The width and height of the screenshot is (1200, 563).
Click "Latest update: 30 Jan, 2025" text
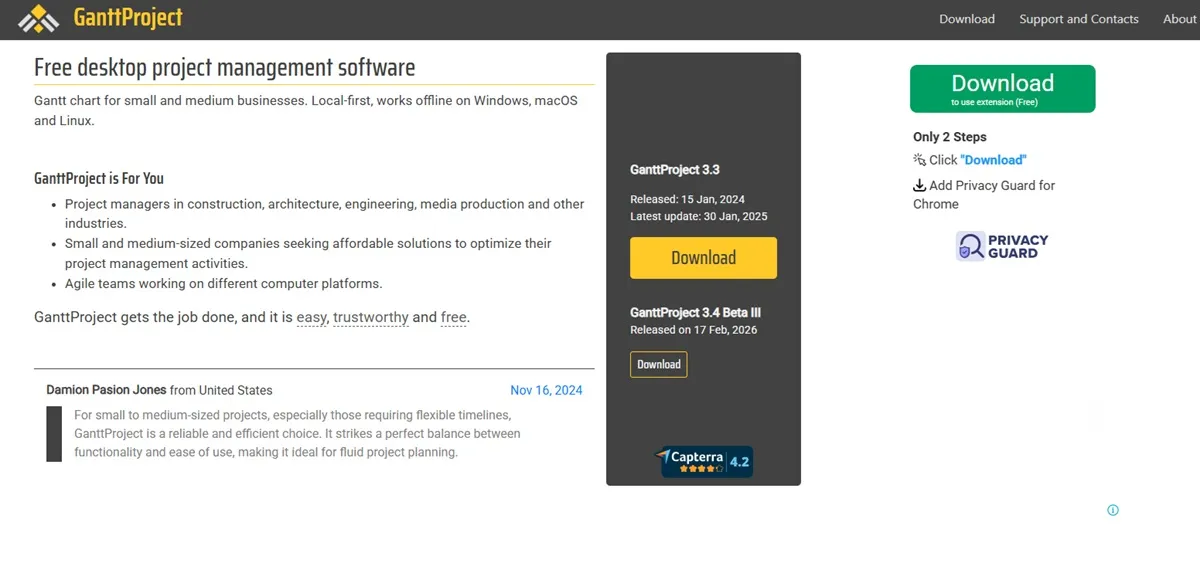point(699,216)
